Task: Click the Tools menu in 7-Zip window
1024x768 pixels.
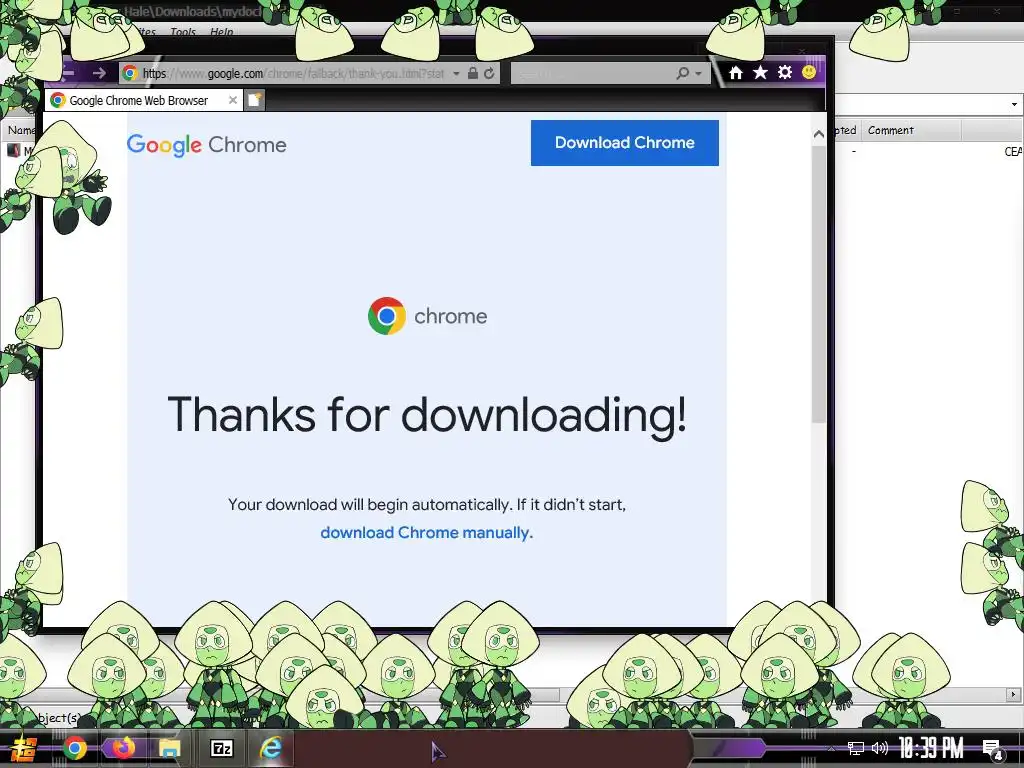Action: pyautogui.click(x=183, y=32)
